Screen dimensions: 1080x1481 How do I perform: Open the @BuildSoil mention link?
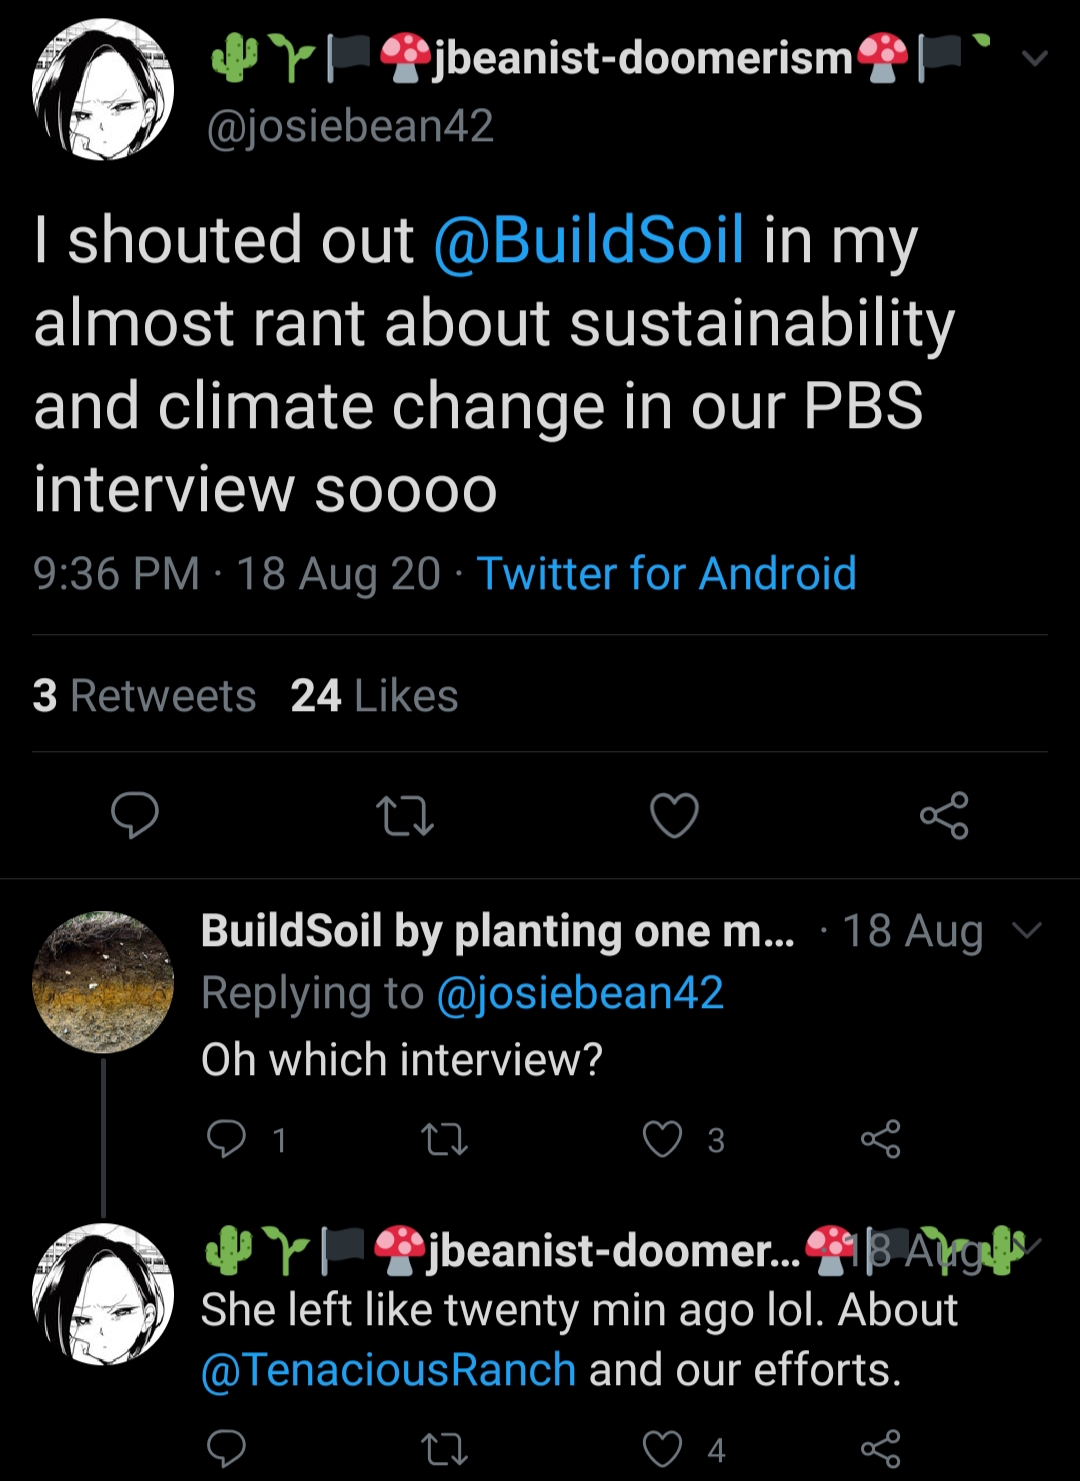point(589,240)
